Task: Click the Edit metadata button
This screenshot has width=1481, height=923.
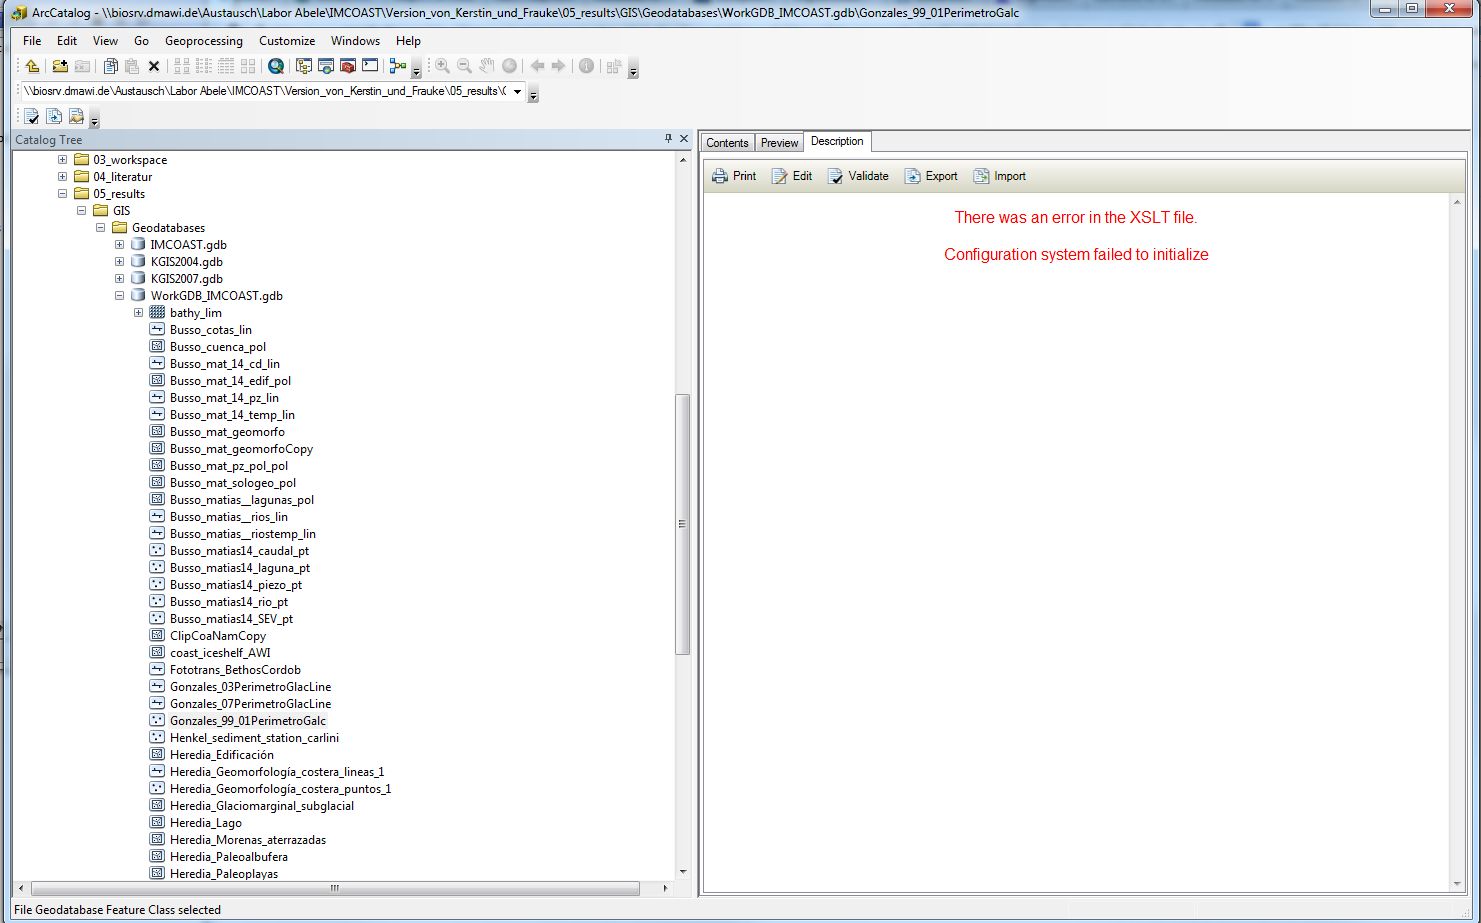Action: pos(792,176)
